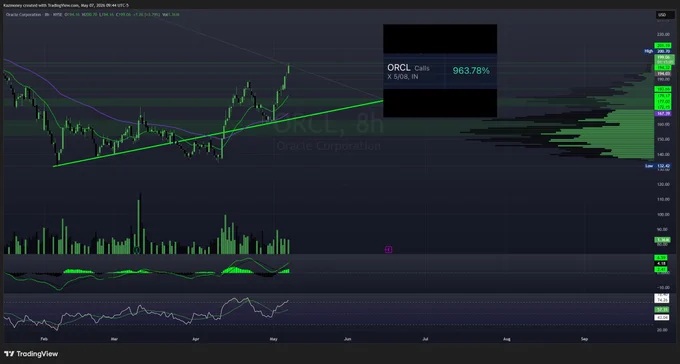680x364 pixels.
Task: Click the 74.26 RSI value label
Action: [x=662, y=300]
